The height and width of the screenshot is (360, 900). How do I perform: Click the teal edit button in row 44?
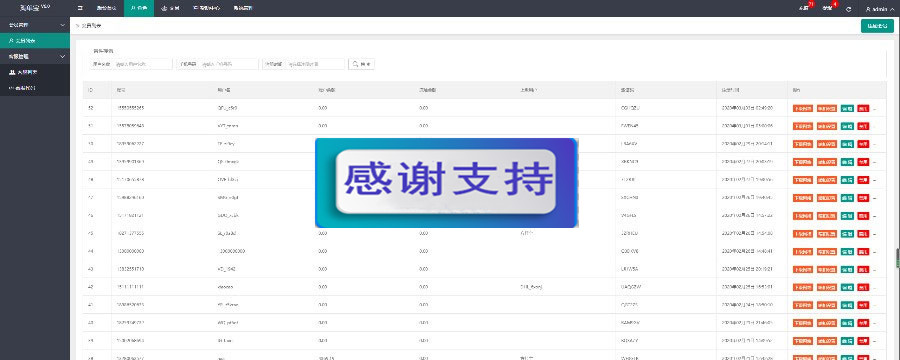point(847,251)
